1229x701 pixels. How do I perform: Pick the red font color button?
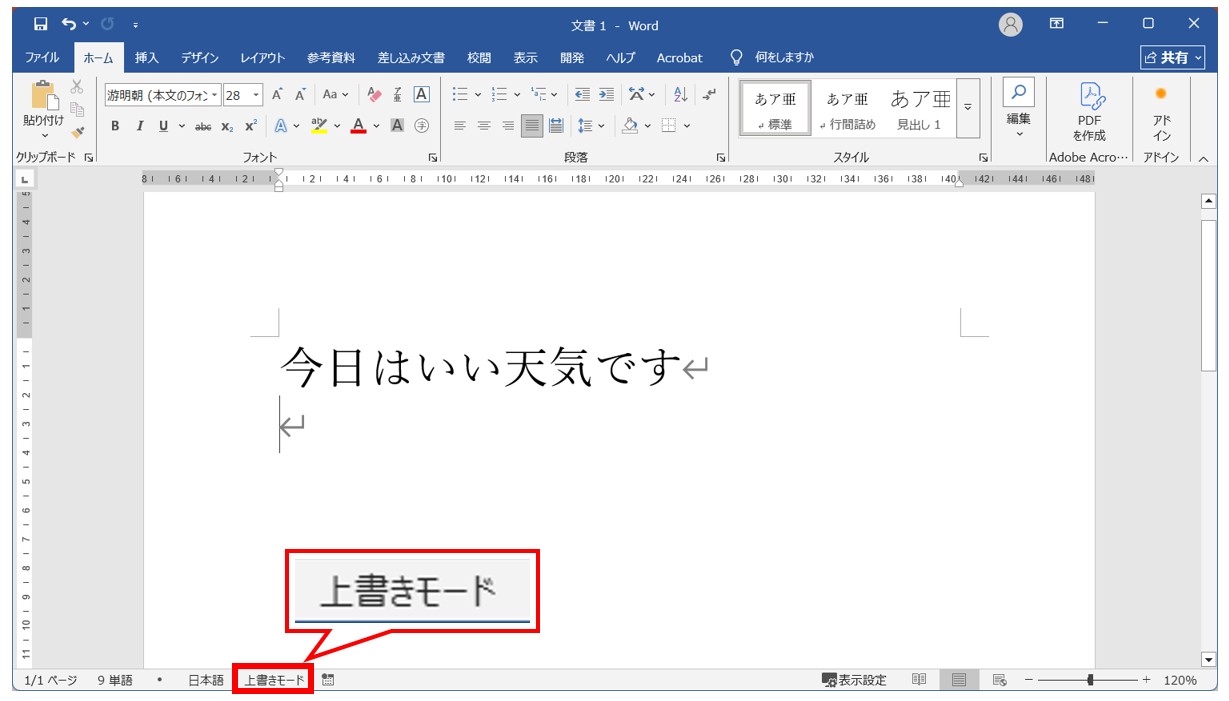point(358,126)
